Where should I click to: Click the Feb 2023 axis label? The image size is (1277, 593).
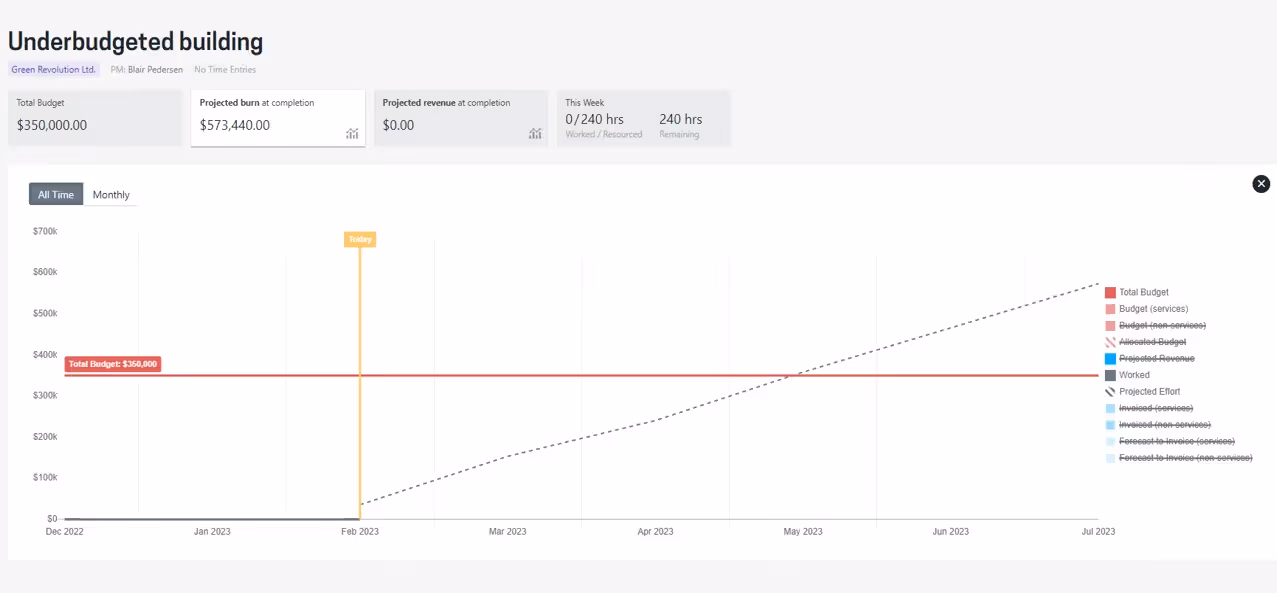click(x=360, y=532)
